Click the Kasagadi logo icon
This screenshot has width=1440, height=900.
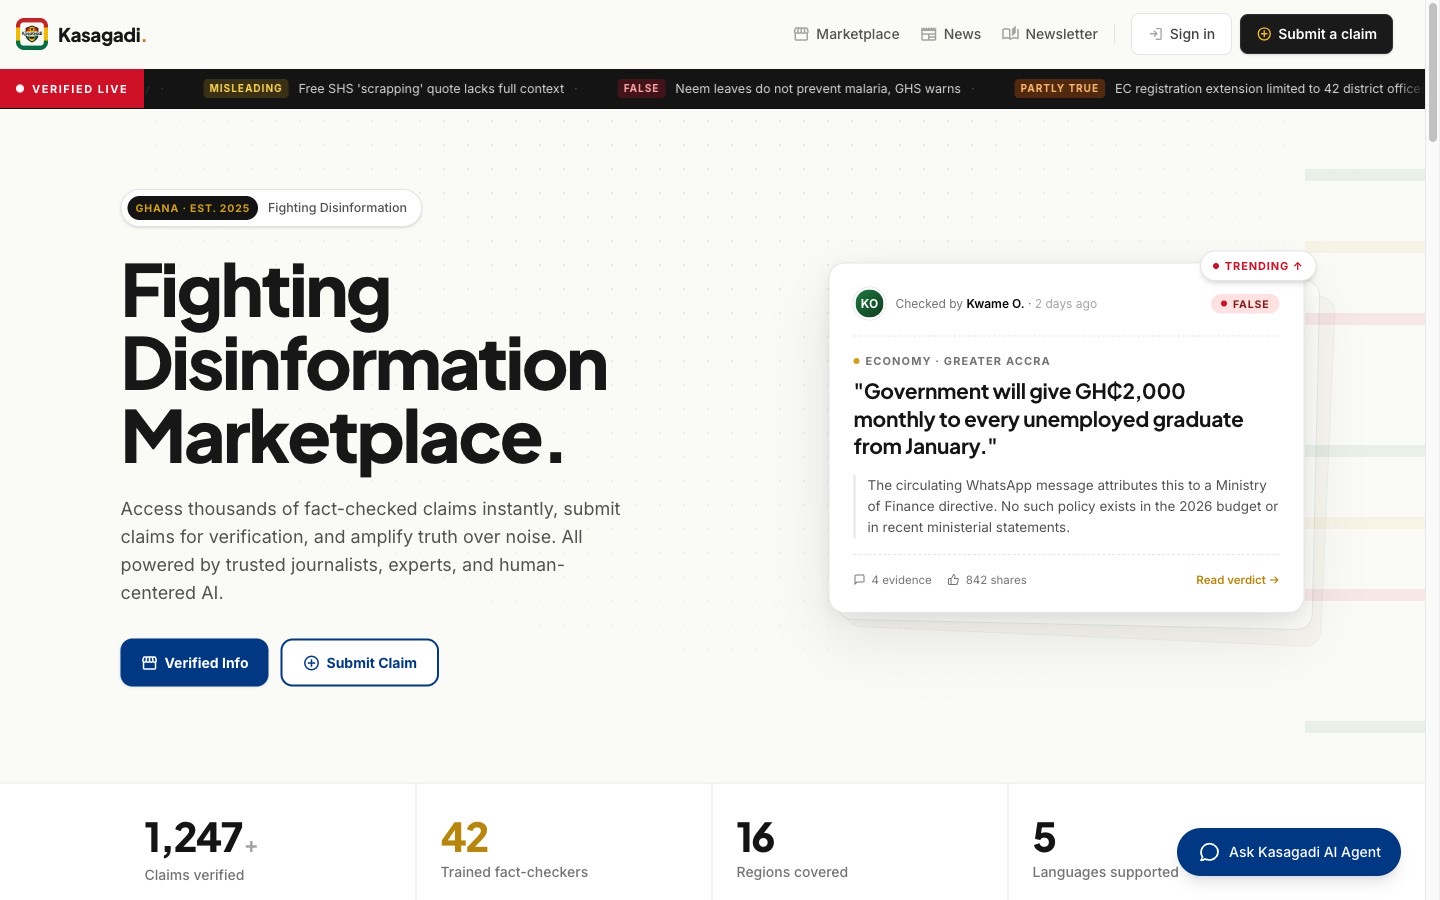point(32,34)
